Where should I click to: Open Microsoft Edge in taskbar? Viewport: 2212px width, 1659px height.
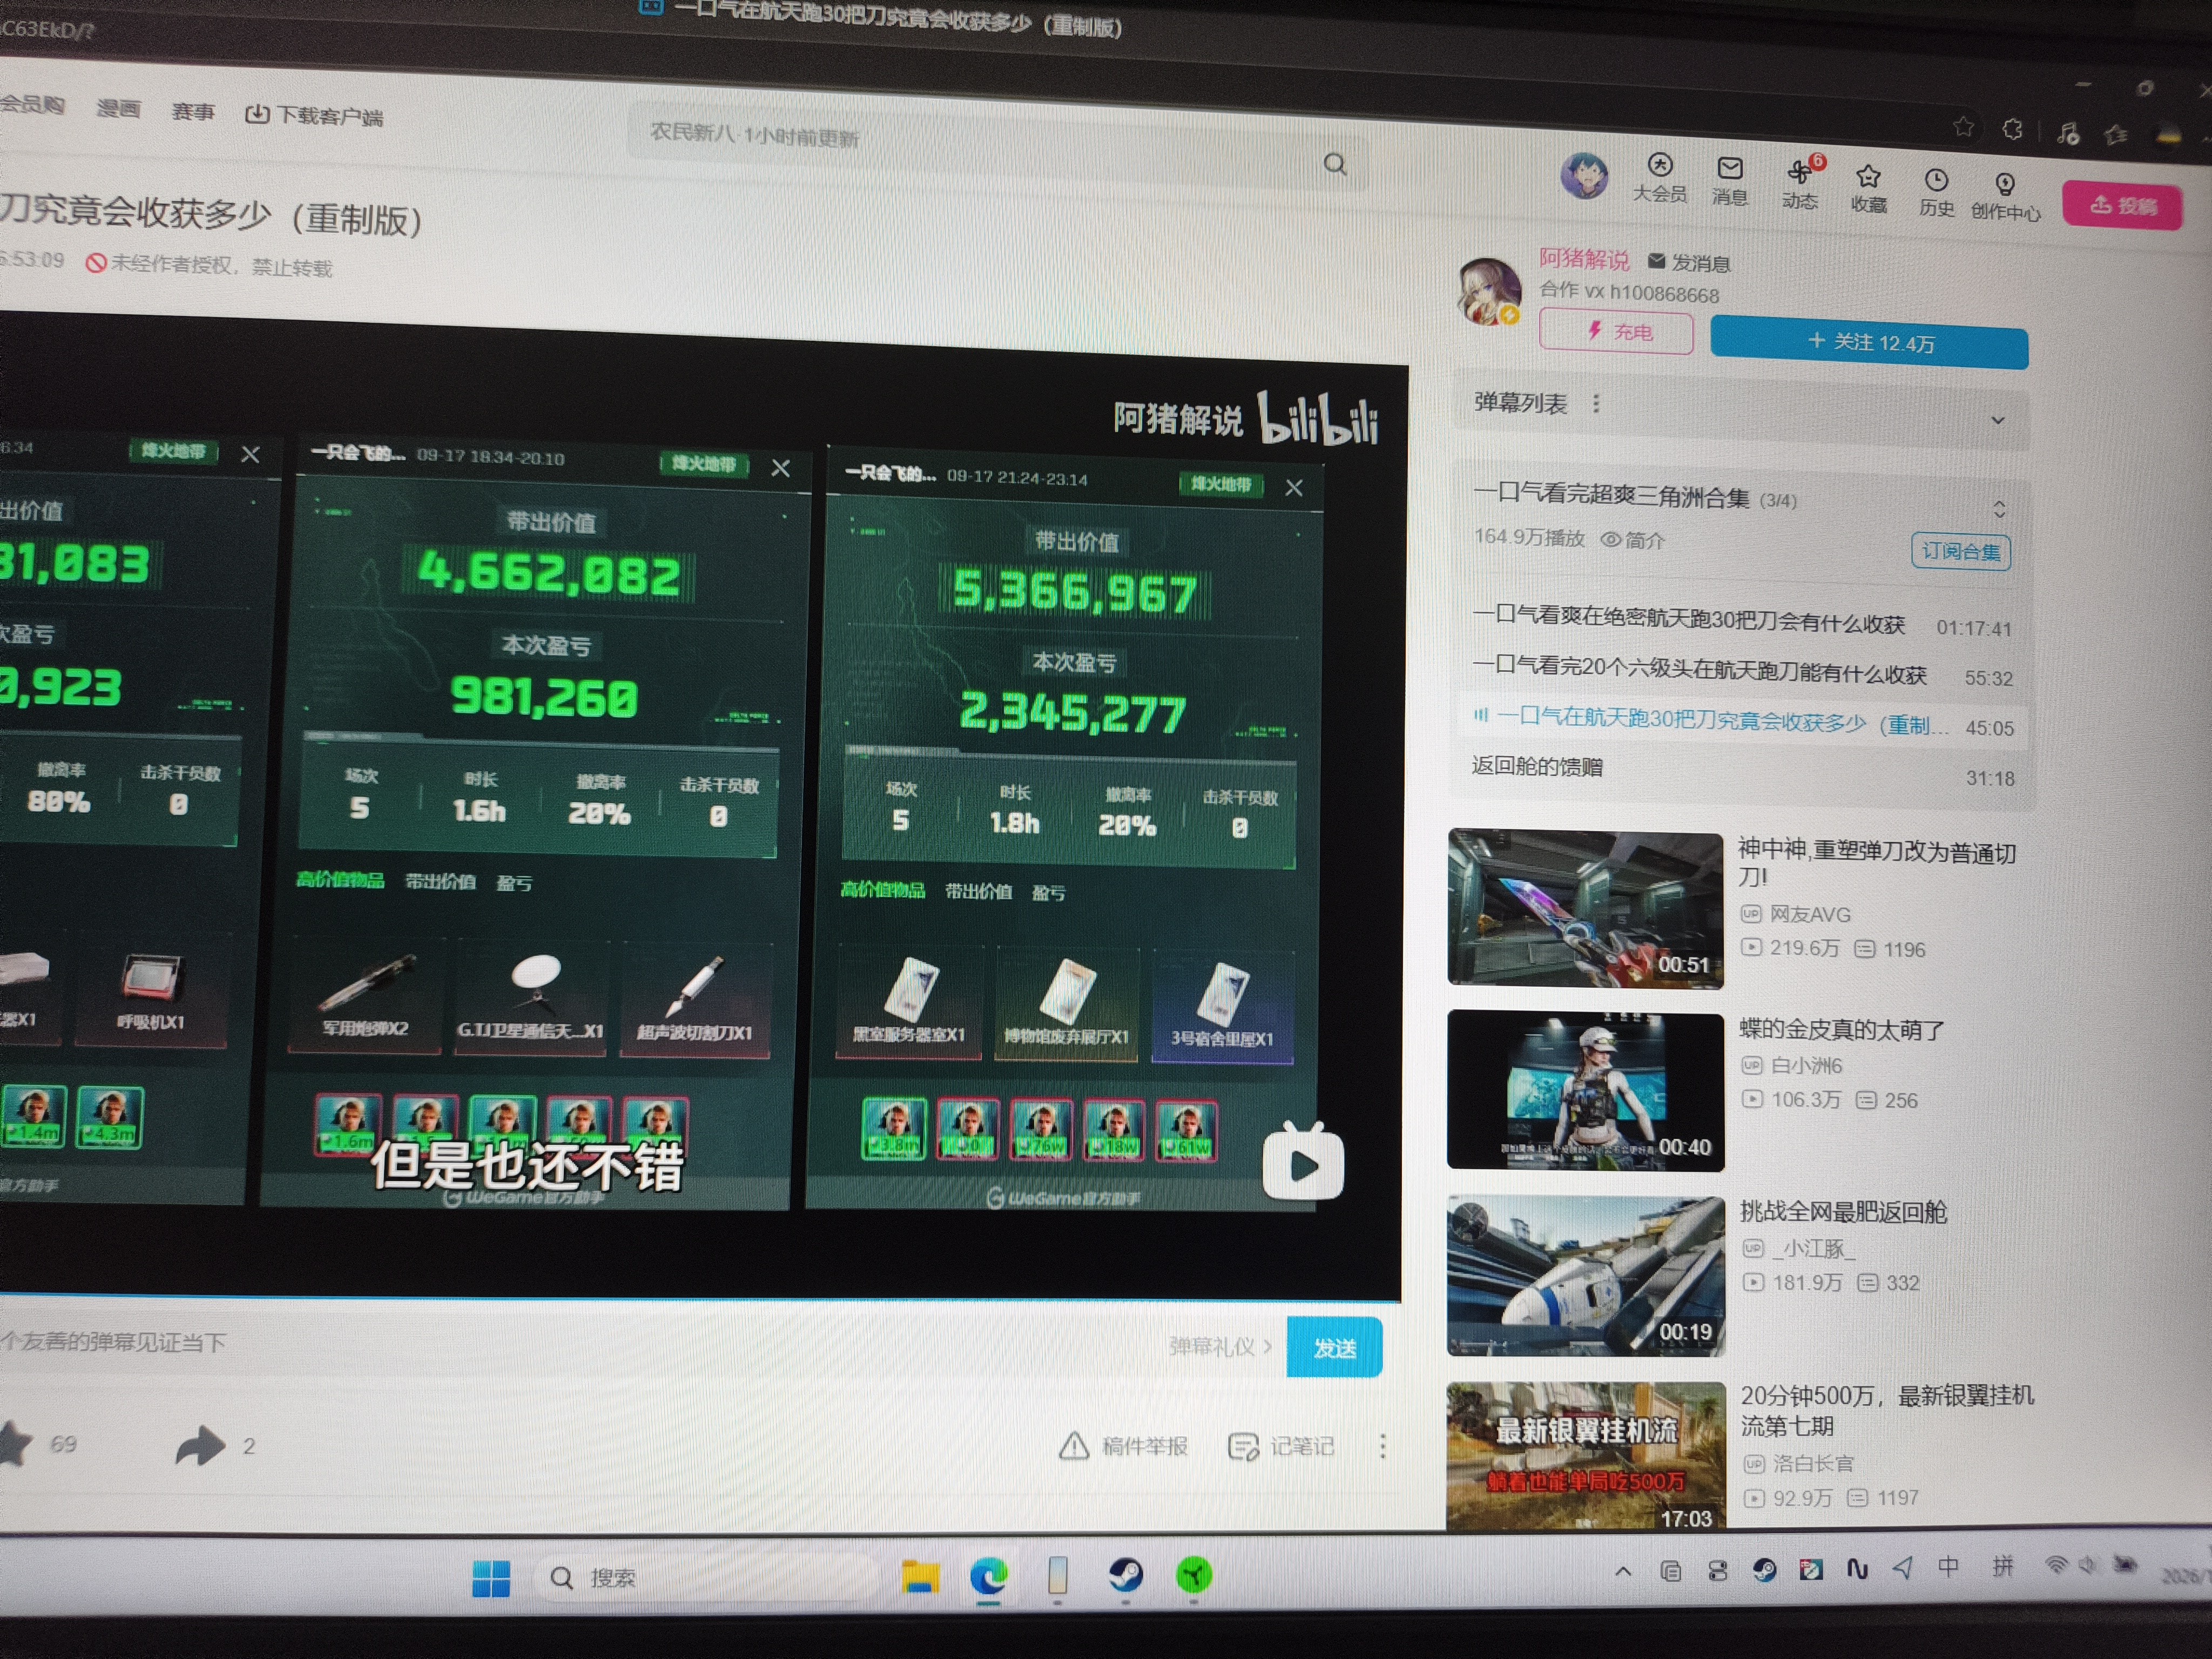pyautogui.click(x=989, y=1577)
